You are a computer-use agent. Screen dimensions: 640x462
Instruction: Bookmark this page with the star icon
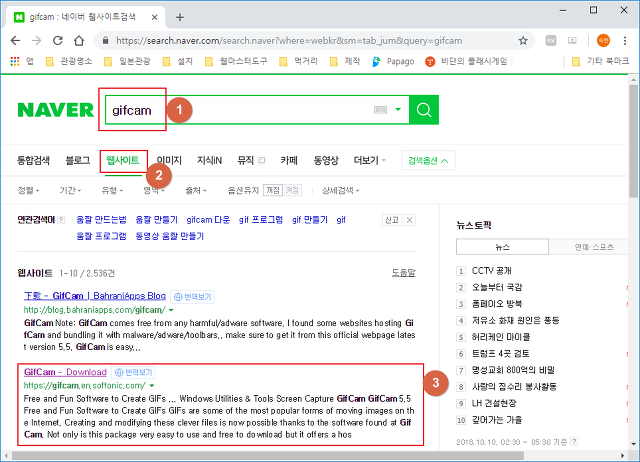523,40
